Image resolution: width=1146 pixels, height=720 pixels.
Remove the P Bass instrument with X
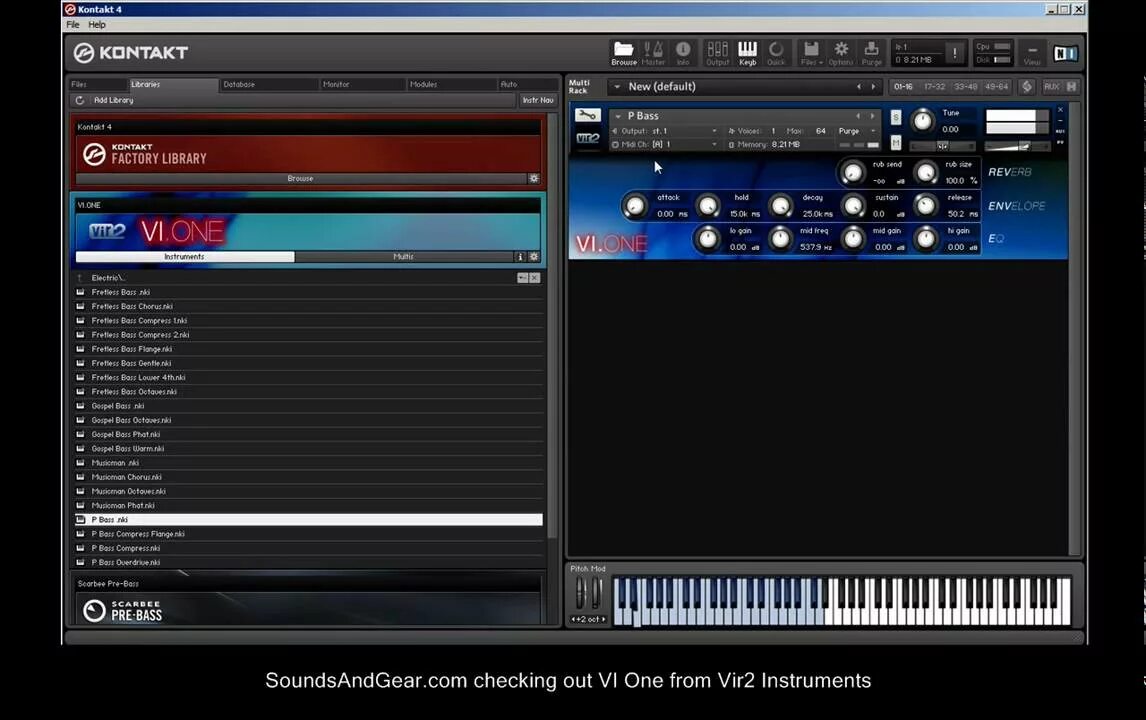point(1060,110)
